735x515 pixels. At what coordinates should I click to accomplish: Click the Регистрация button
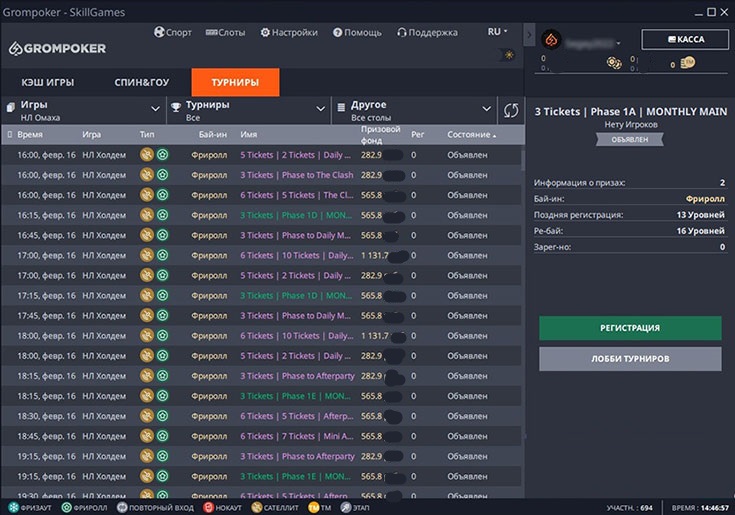630,328
